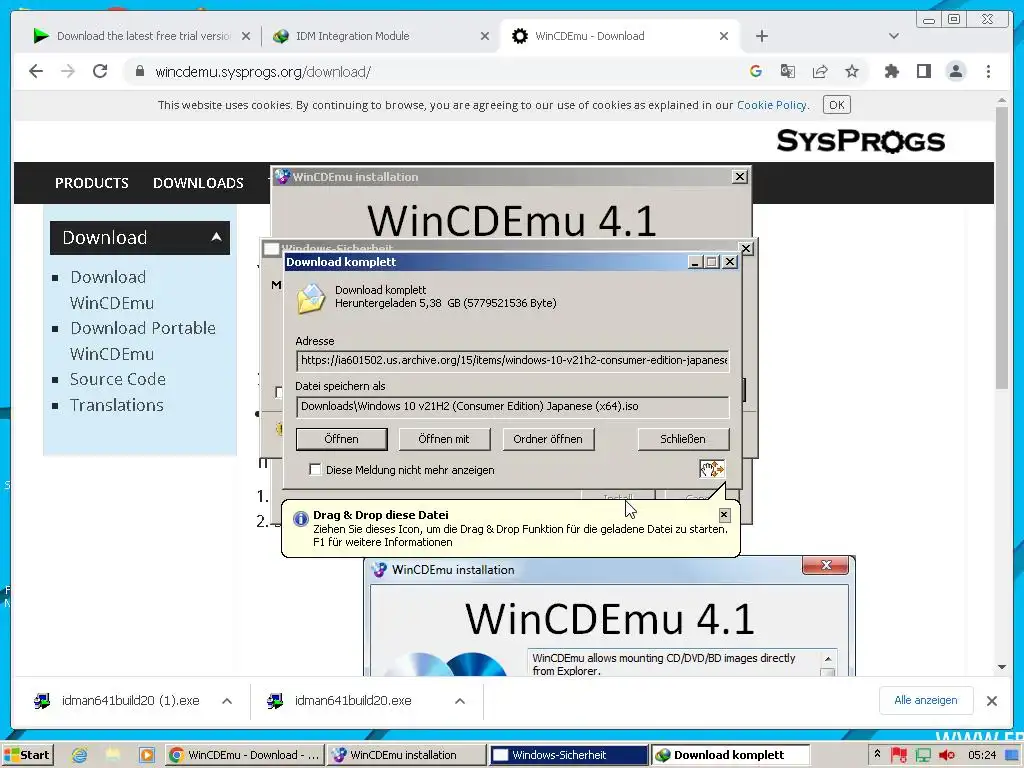Screen dimensions: 1024x768
Task: Expand options for idman641build20.exe download
Action: click(460, 701)
